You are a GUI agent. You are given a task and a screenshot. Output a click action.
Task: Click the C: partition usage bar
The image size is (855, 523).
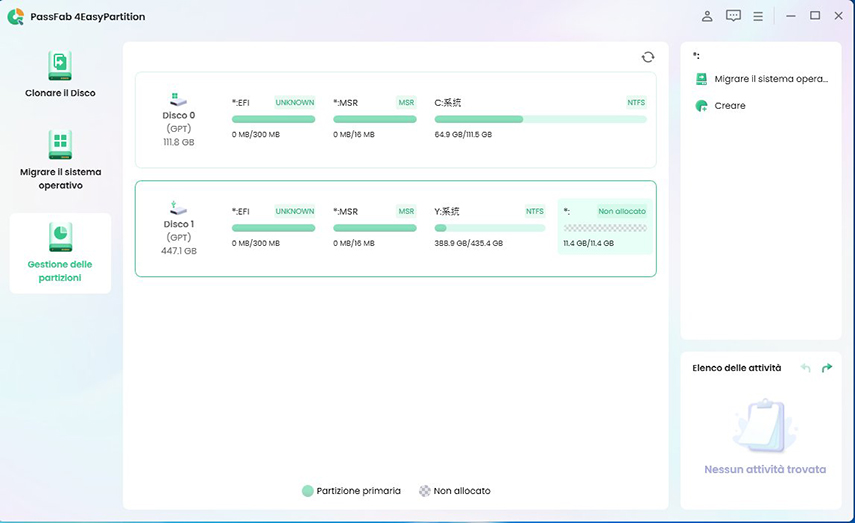coord(540,119)
